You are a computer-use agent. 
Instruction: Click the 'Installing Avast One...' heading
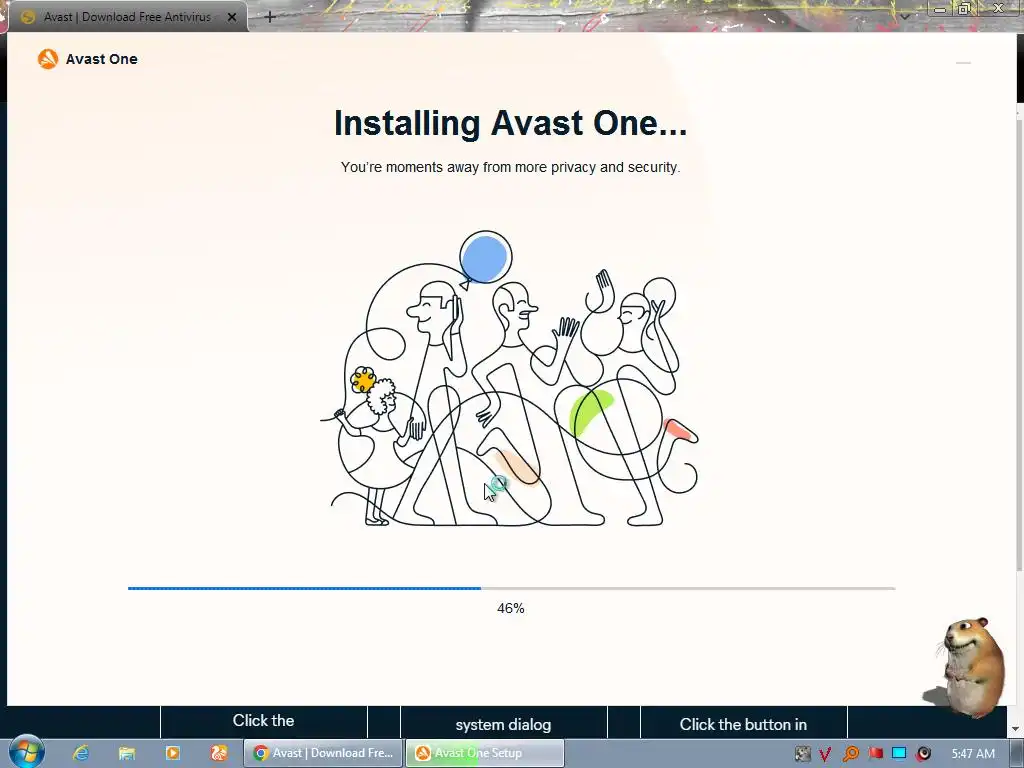(x=511, y=123)
